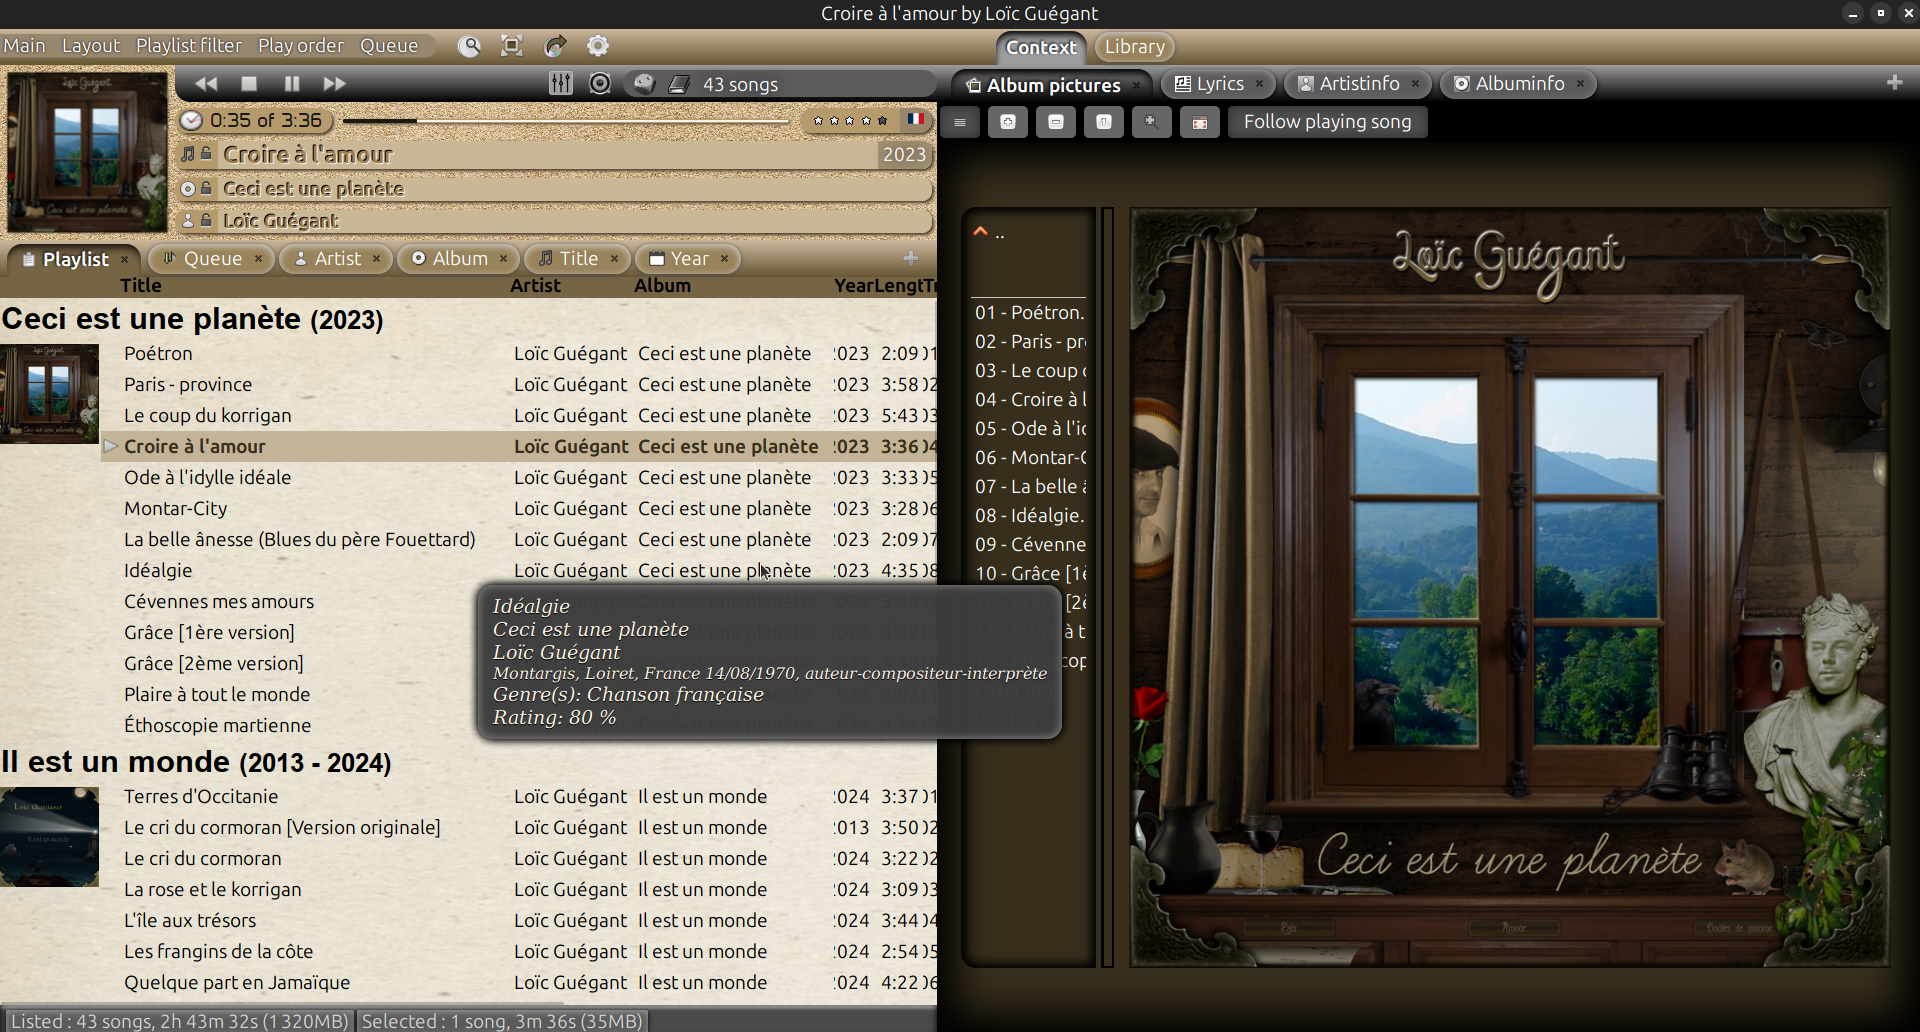The width and height of the screenshot is (1920, 1032).
Task: Toggle the lock beside Ceci est une planète
Action: [206, 188]
